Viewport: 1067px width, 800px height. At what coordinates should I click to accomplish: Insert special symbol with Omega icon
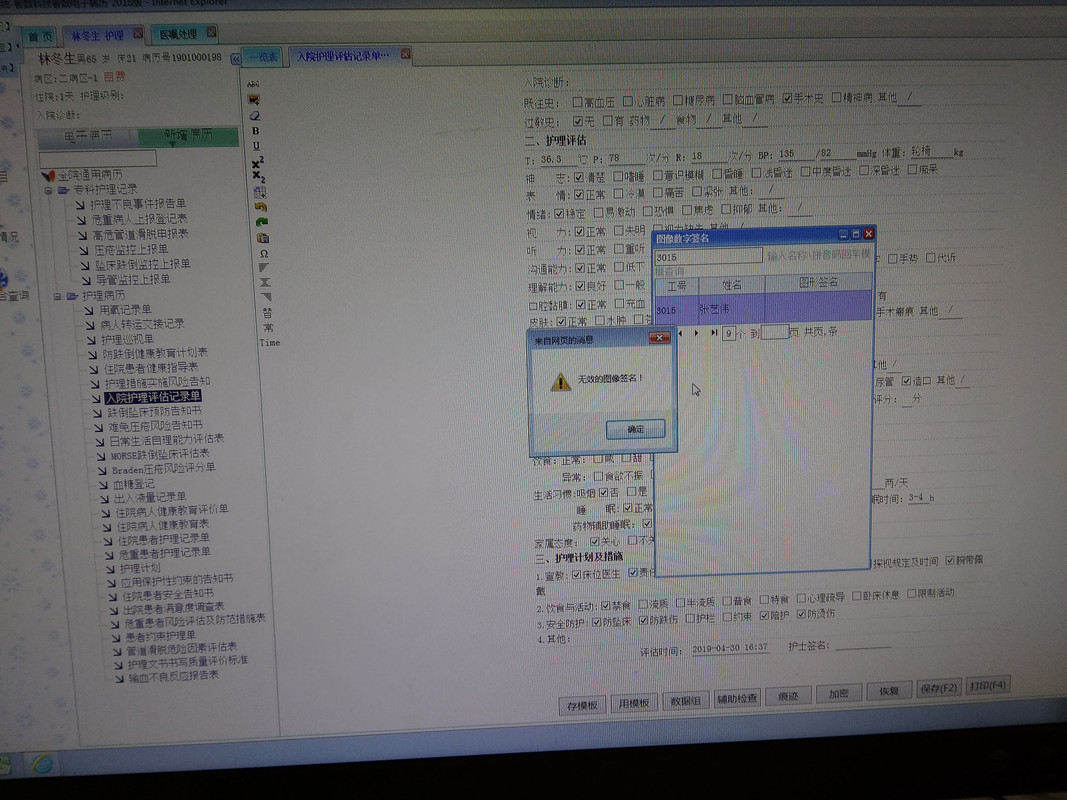(x=263, y=253)
